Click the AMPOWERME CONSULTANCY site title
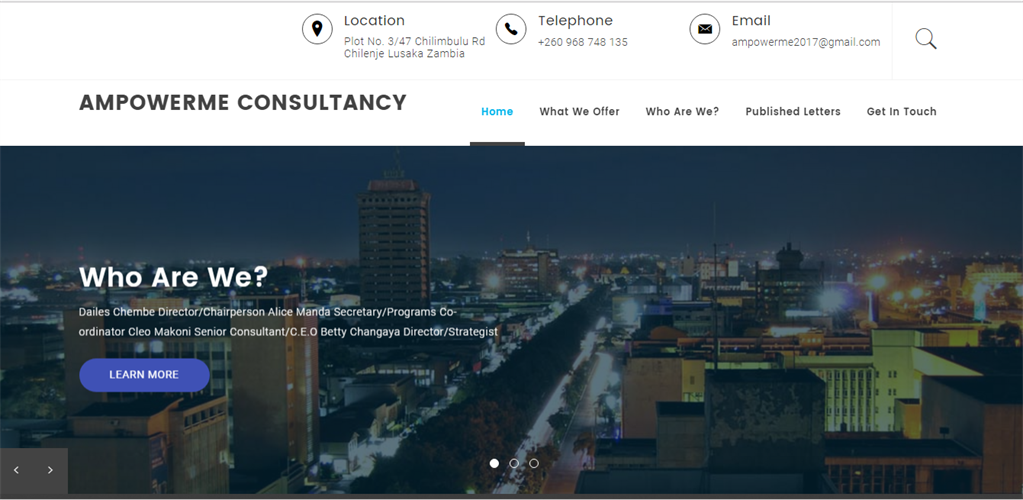Viewport: 1023px width, 500px height. coord(243,102)
